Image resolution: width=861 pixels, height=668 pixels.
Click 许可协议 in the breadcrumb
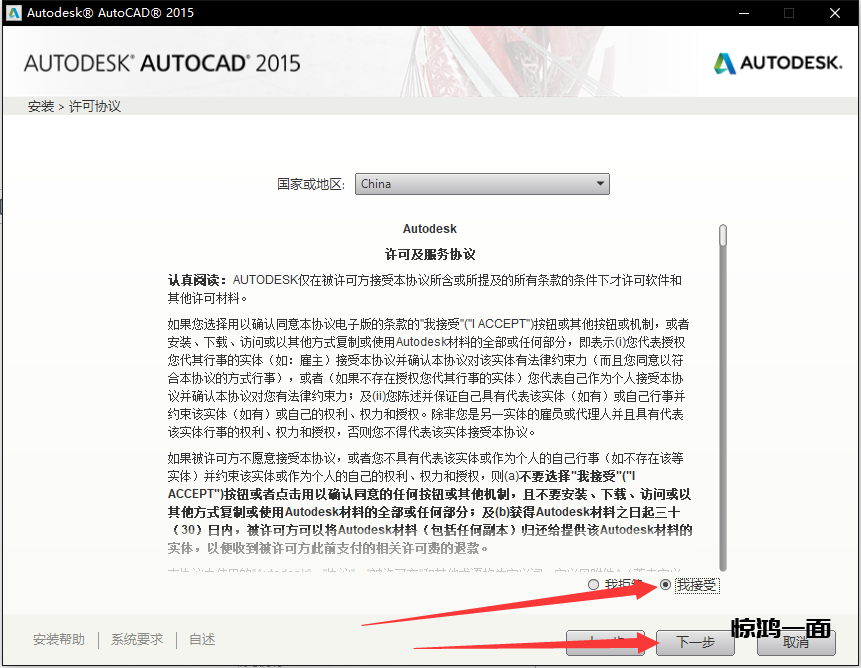click(94, 106)
